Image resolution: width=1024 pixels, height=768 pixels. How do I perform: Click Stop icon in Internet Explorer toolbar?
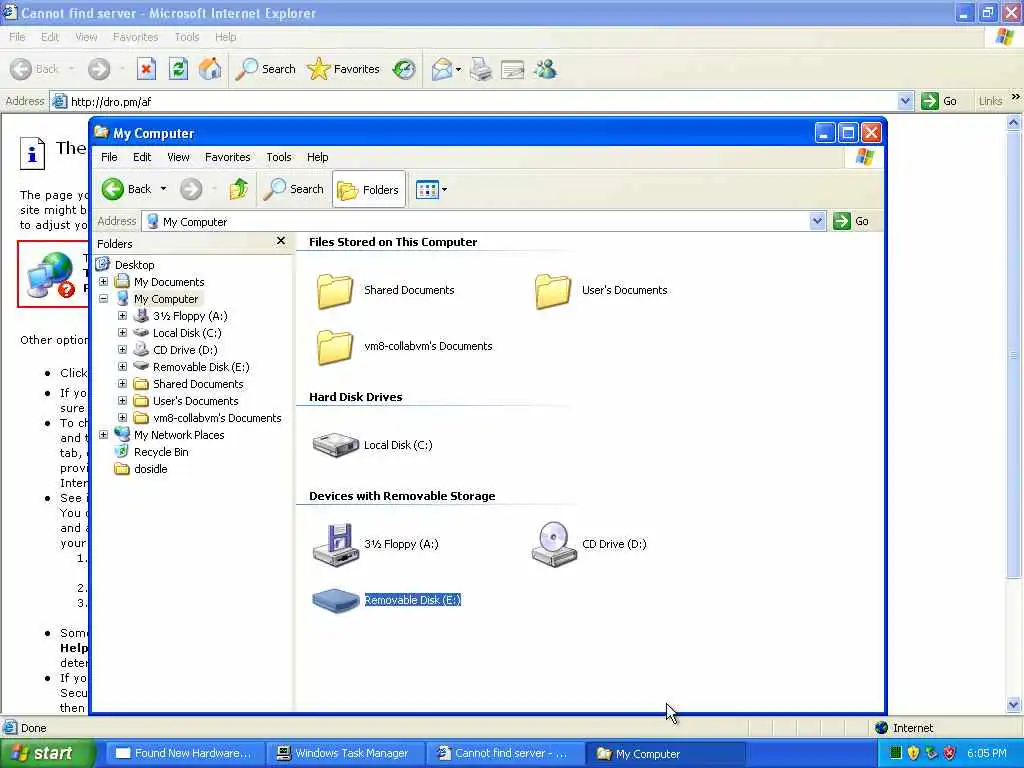pyautogui.click(x=146, y=69)
